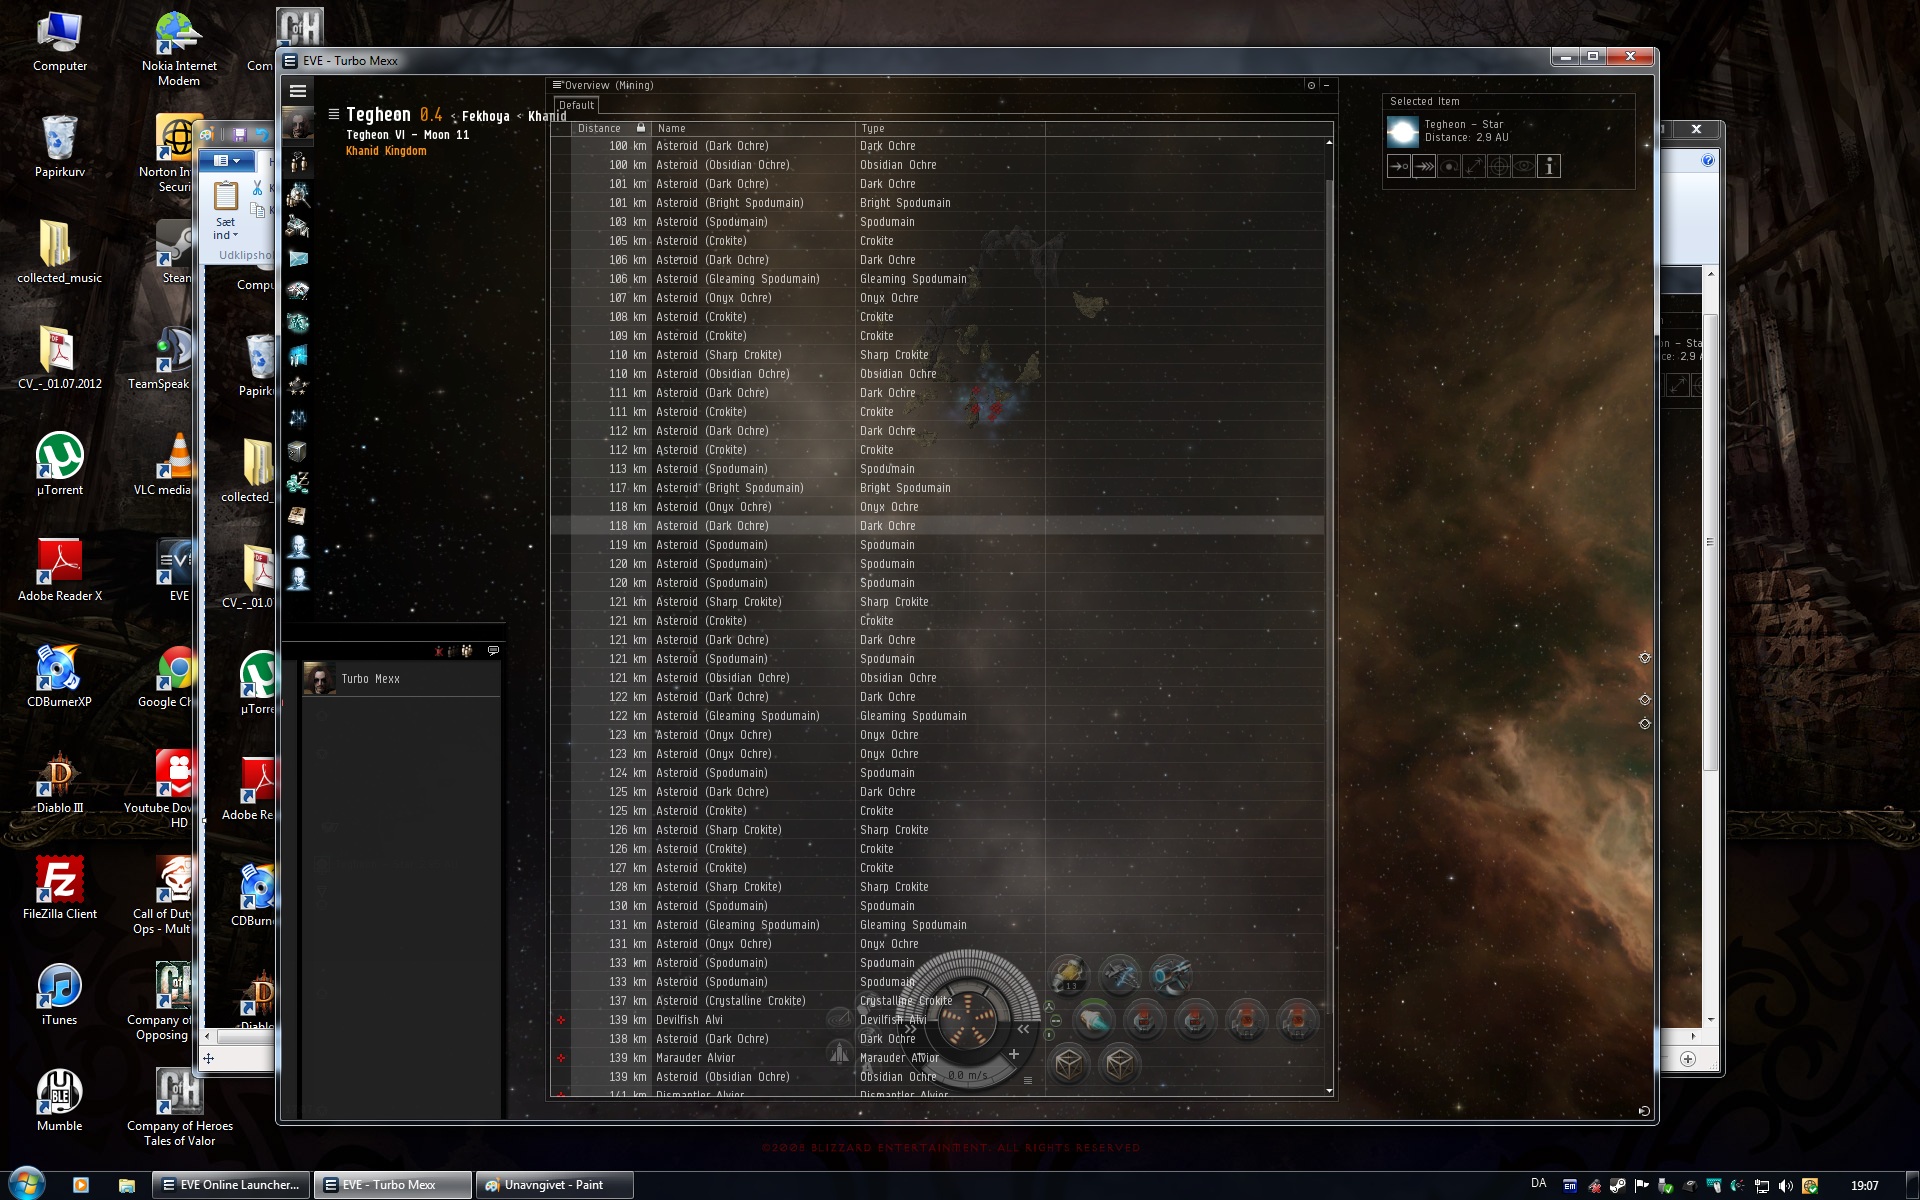Click Warp To icon for Tegheon Star
The image size is (1920, 1200).
(x=1424, y=167)
